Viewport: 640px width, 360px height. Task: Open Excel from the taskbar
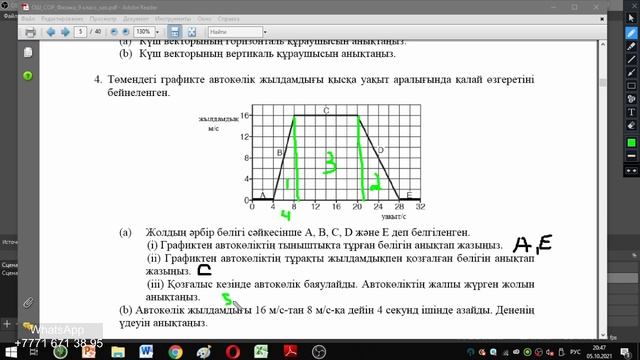[261, 352]
